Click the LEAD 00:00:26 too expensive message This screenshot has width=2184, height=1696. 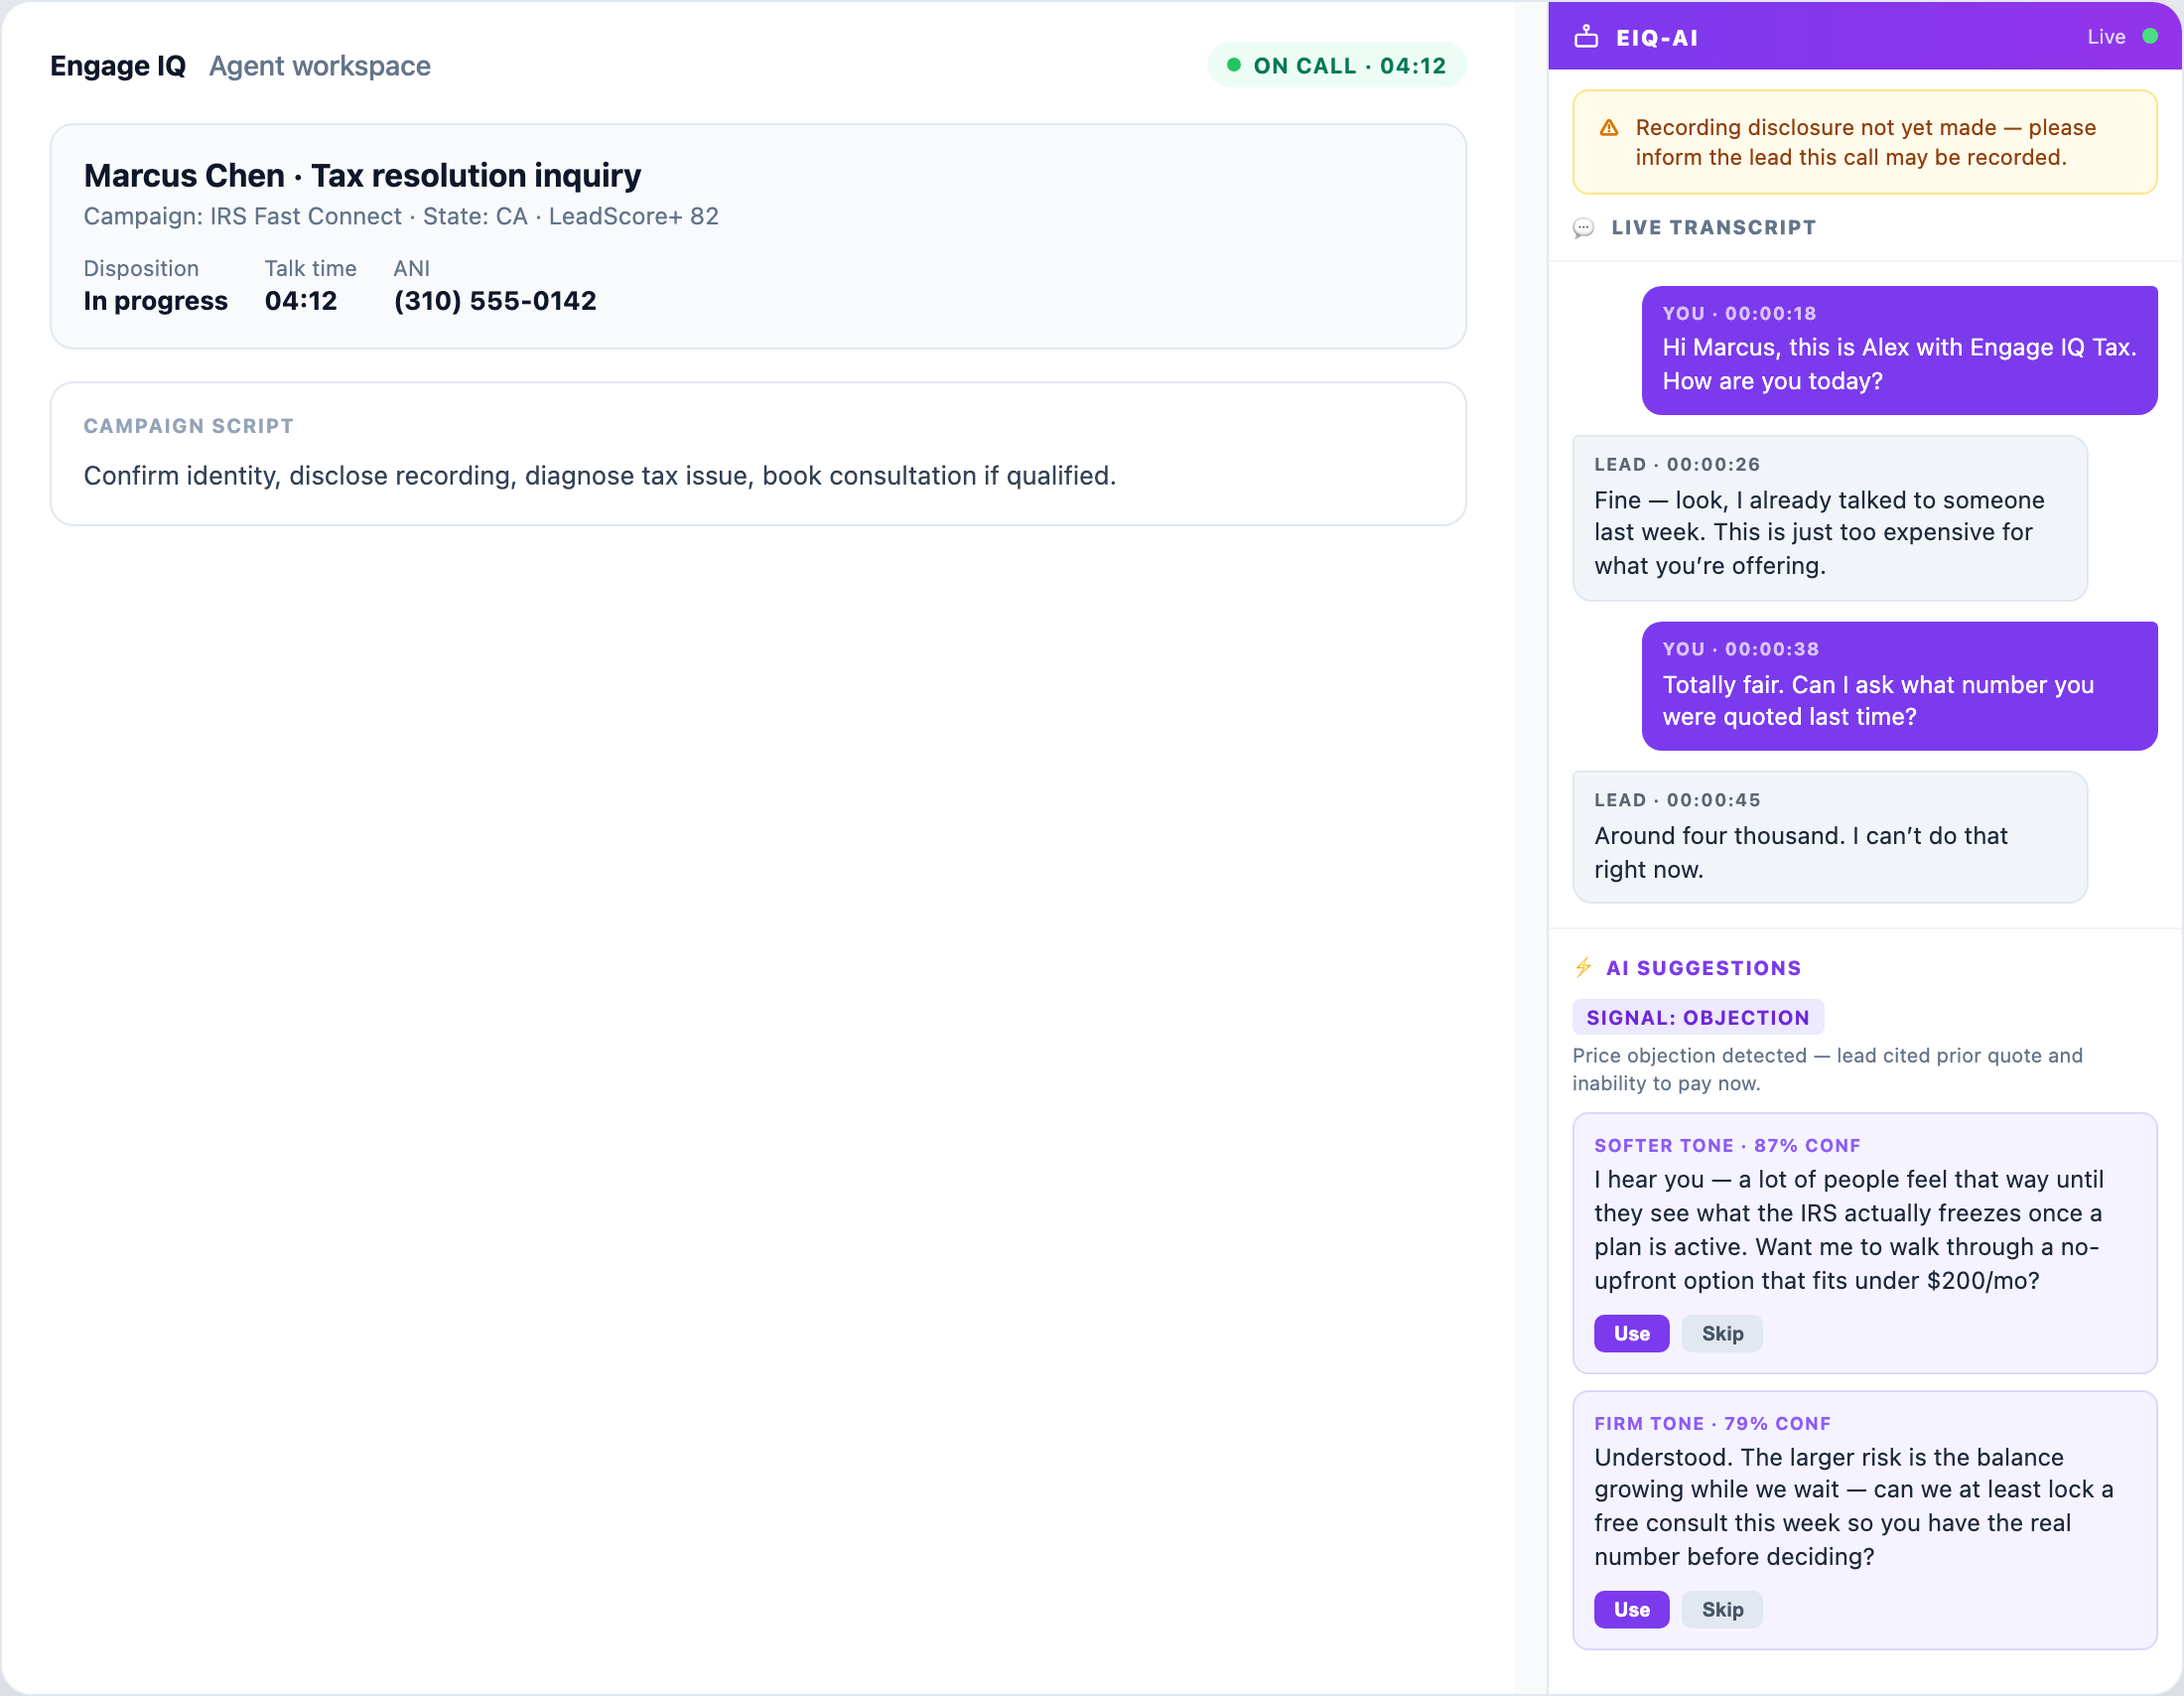pyautogui.click(x=1830, y=518)
